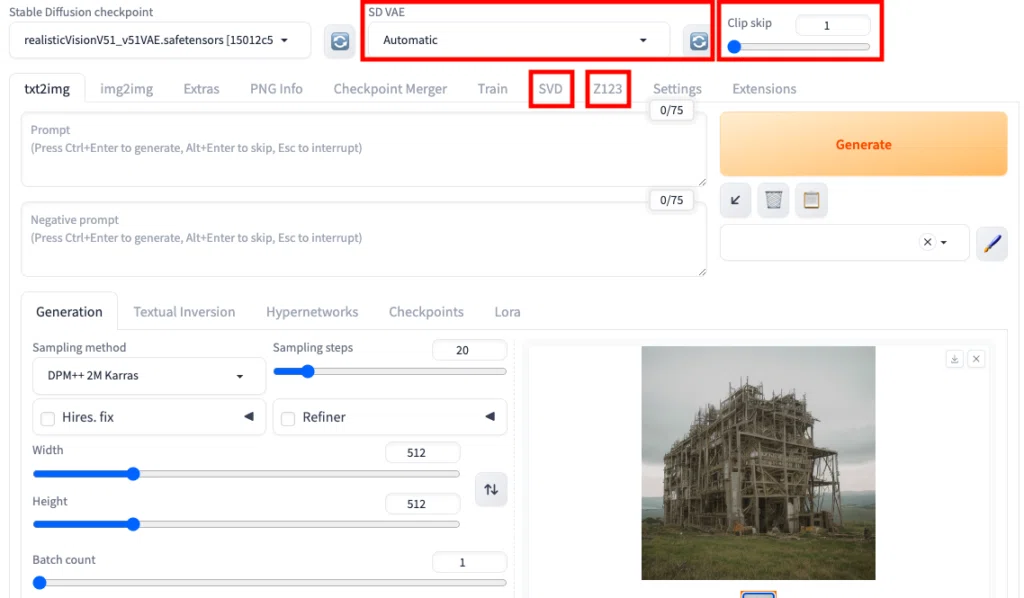
Task: Open the Train tab
Action: [492, 89]
